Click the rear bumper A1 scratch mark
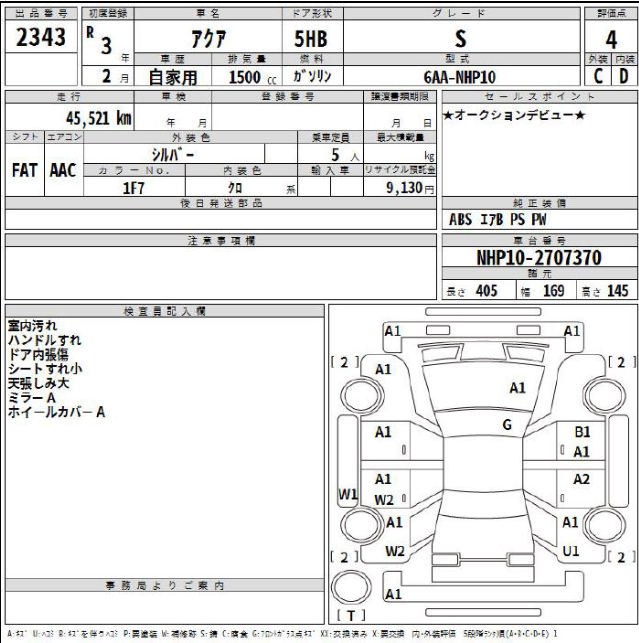 pyautogui.click(x=393, y=594)
